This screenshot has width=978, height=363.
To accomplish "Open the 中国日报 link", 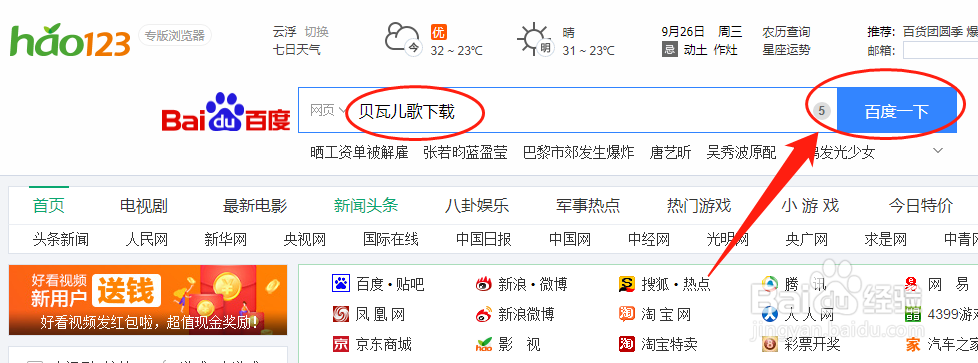I will coord(484,239).
